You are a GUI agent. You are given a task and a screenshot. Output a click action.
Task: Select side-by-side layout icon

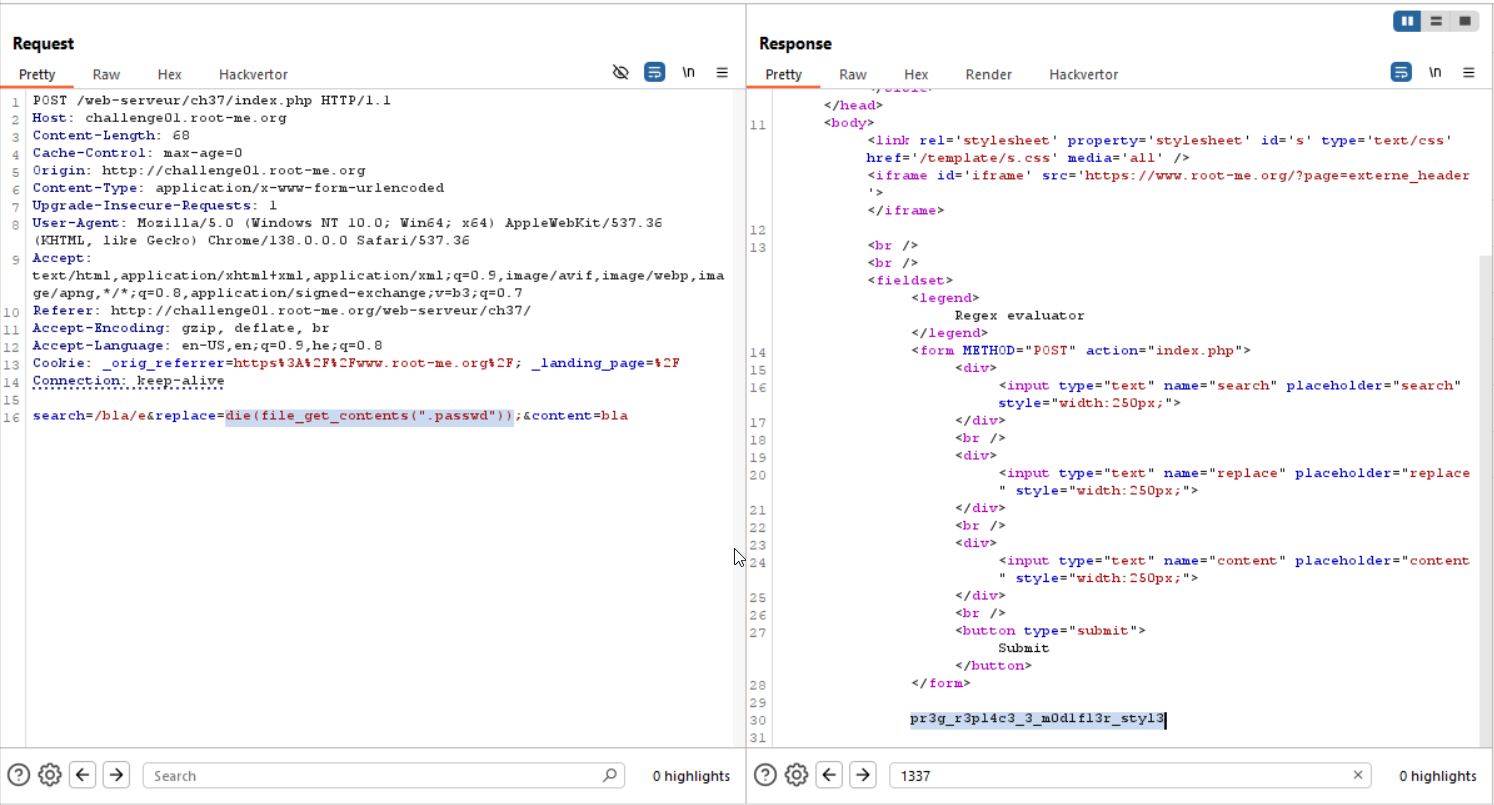point(1408,21)
